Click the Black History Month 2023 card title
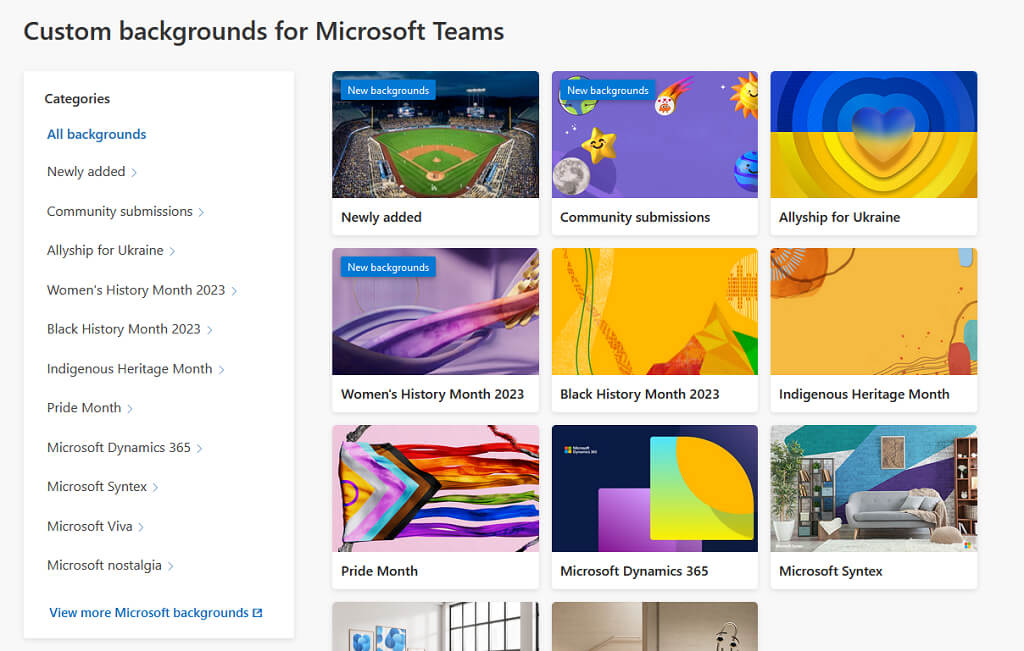The width and height of the screenshot is (1024, 651). click(639, 394)
